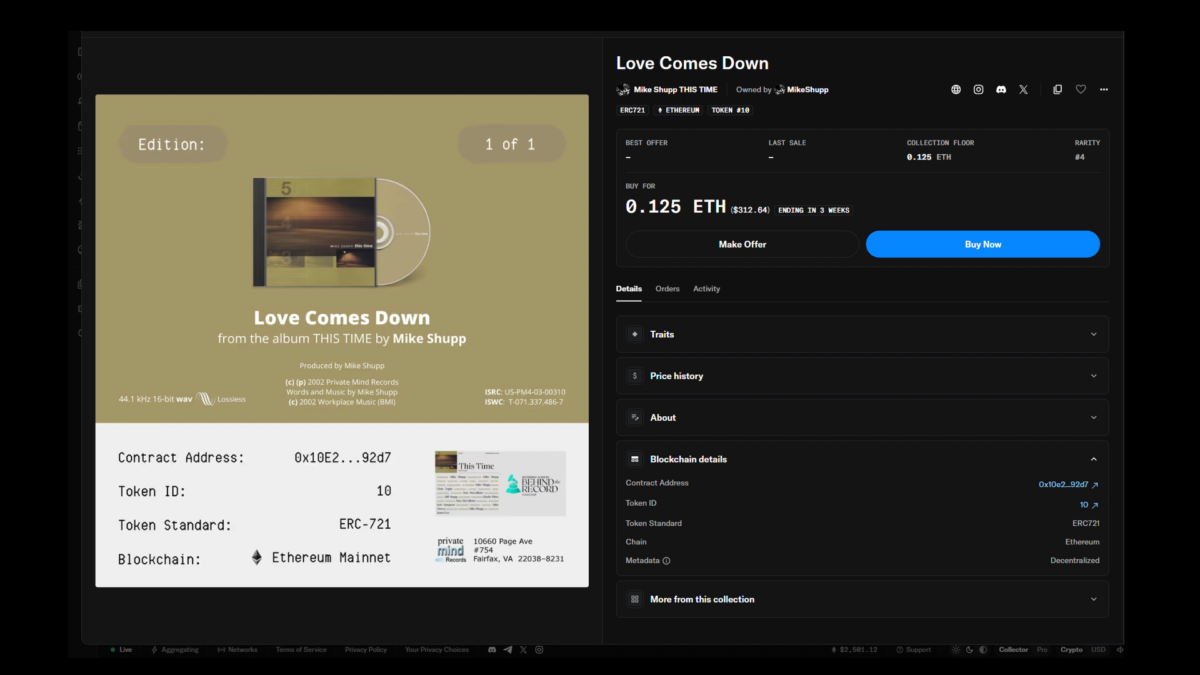
Task: Click the rarity value #4
Action: pos(1080,157)
